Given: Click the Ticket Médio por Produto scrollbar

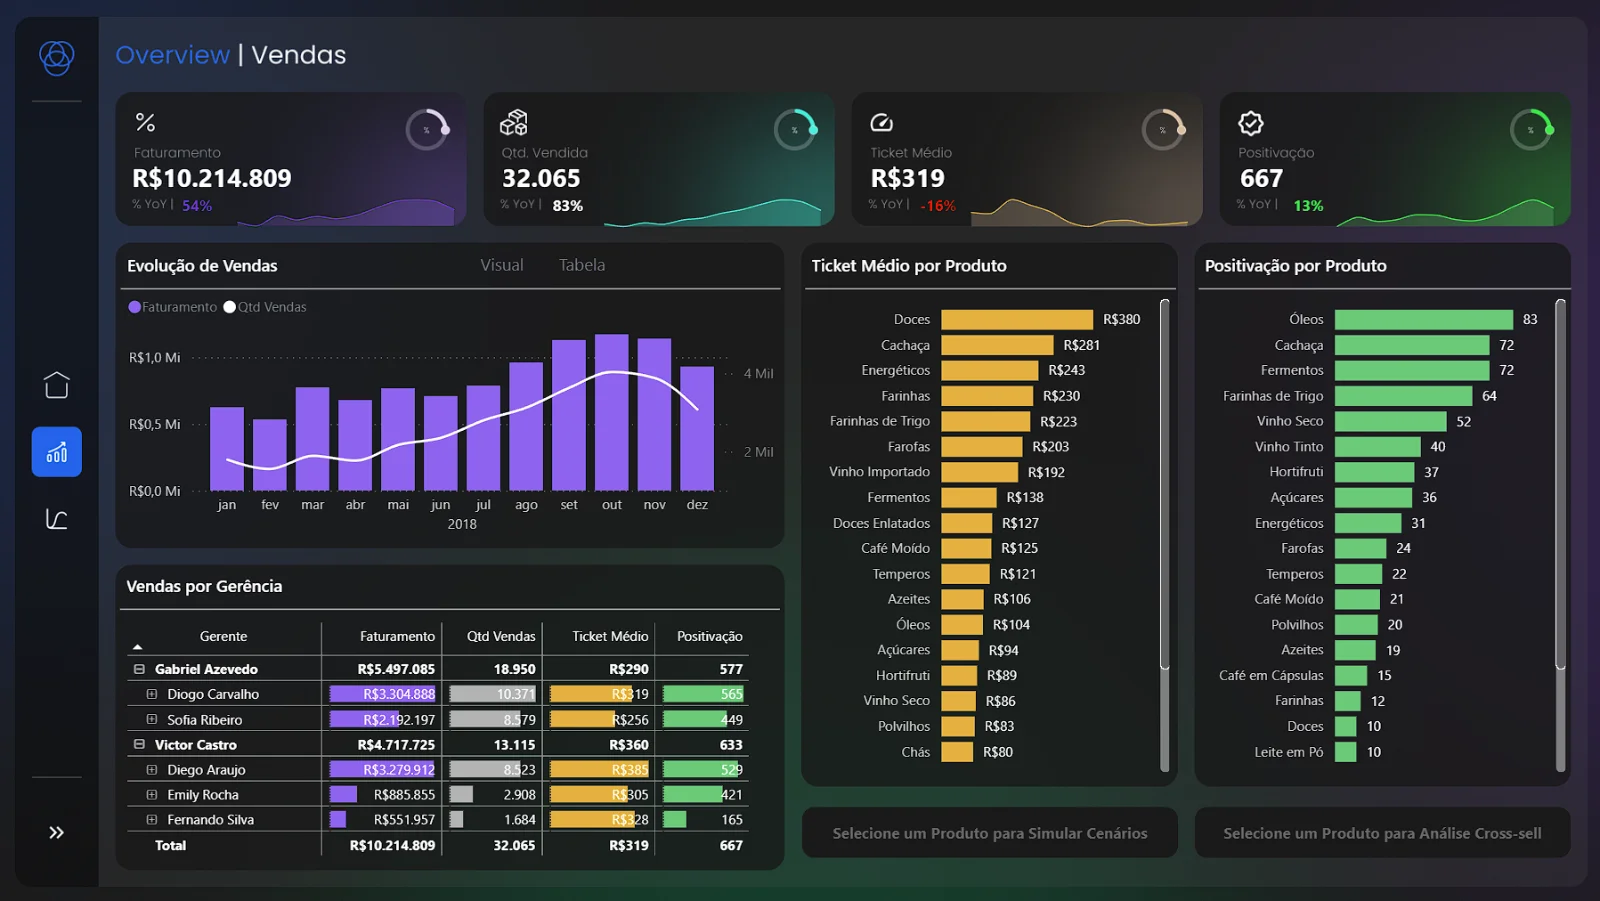Looking at the screenshot, I should (1164, 485).
